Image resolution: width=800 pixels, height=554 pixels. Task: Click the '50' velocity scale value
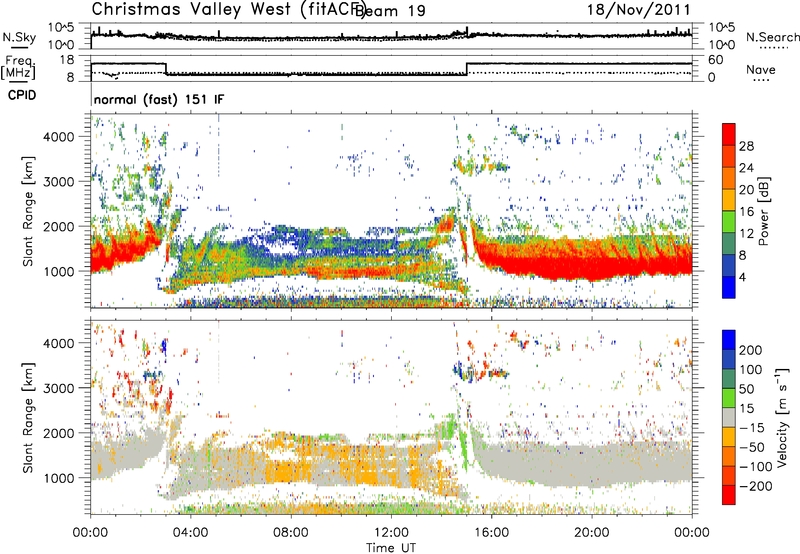[x=746, y=389]
